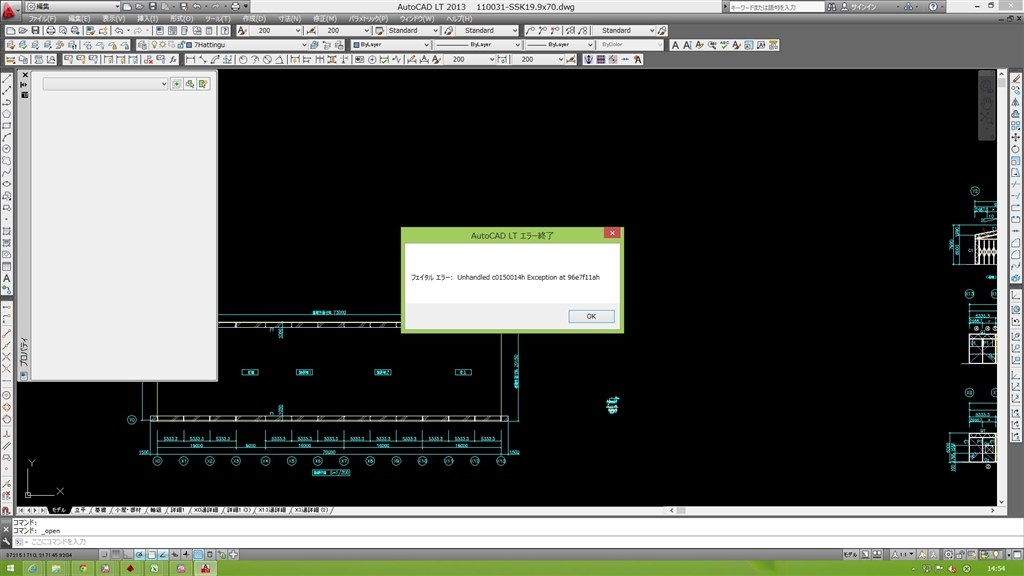Screen dimensions: 1024x576
Task: Toggle Ortho mode in status bar
Action: [127, 554]
